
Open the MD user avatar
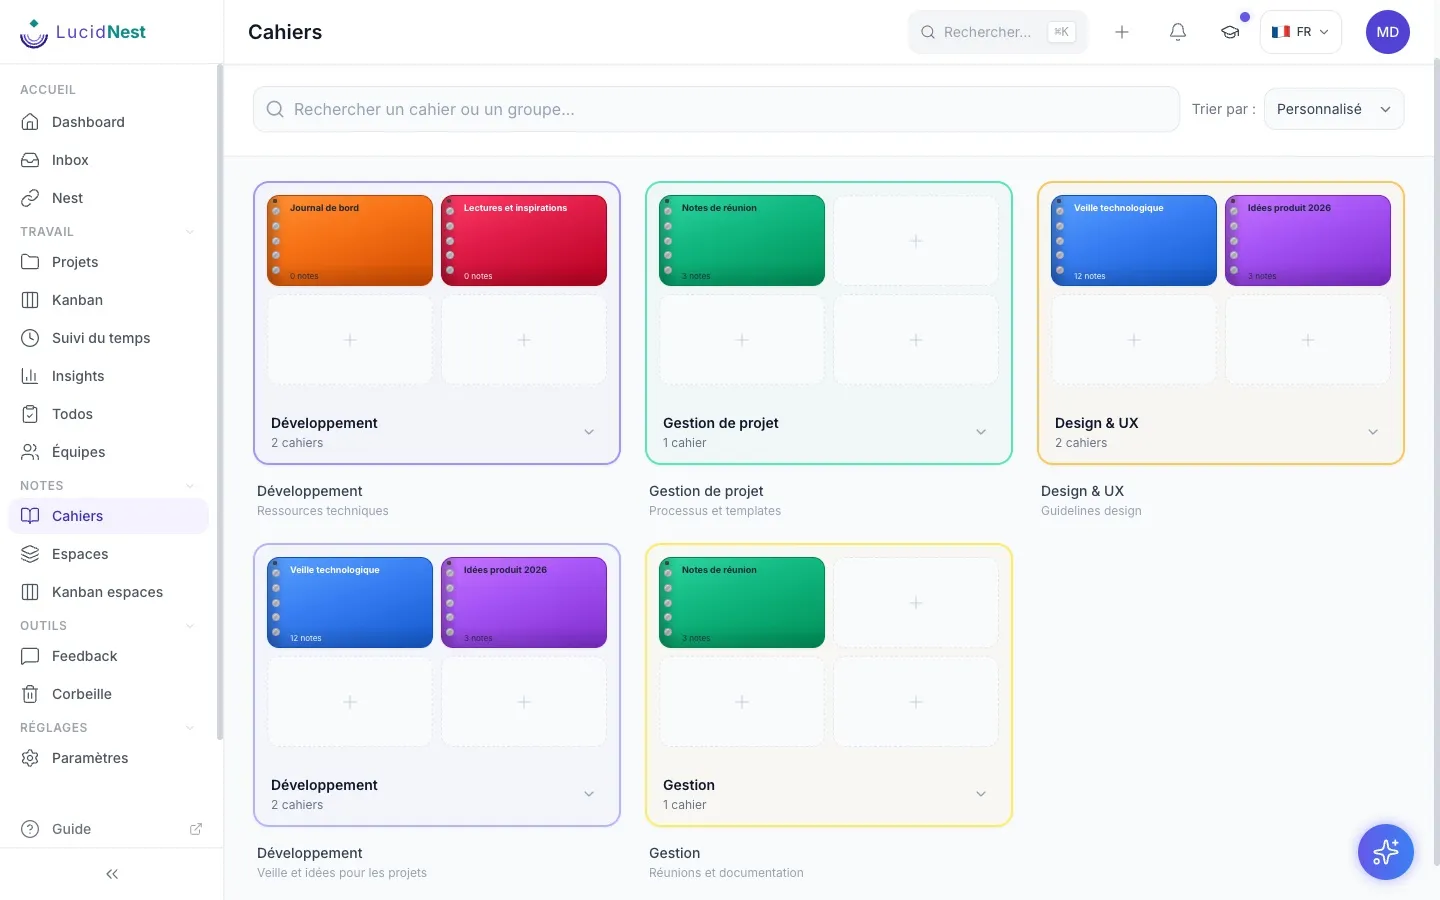tap(1388, 32)
